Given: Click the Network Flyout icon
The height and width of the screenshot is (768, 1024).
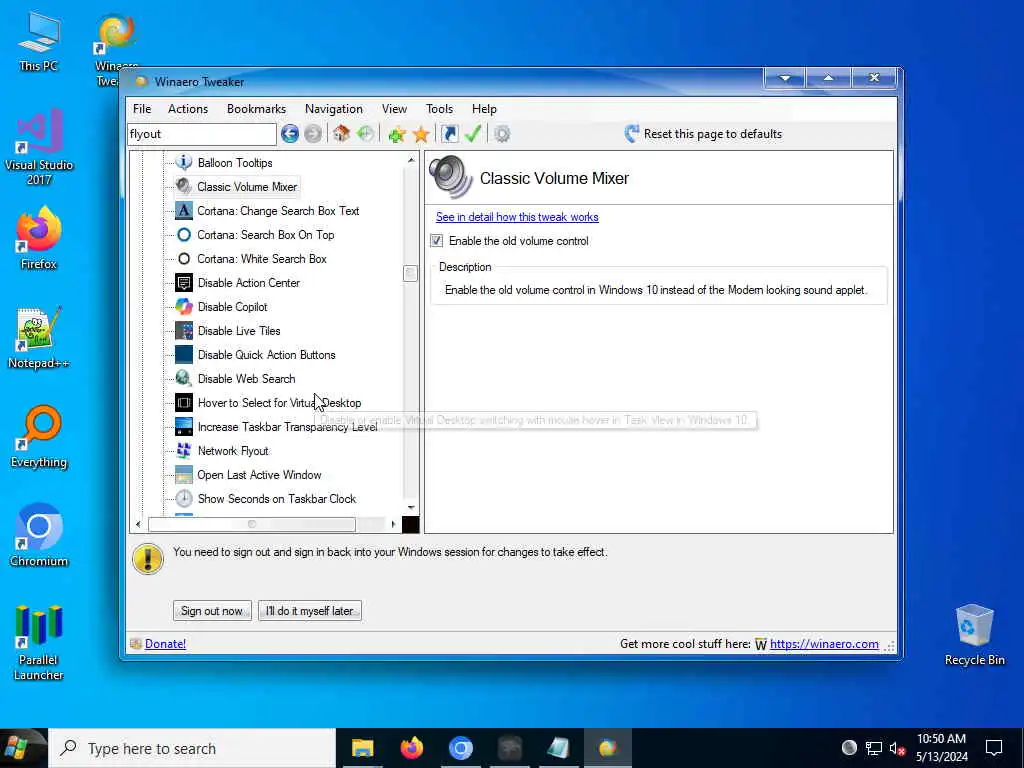Looking at the screenshot, I should click(x=184, y=451).
